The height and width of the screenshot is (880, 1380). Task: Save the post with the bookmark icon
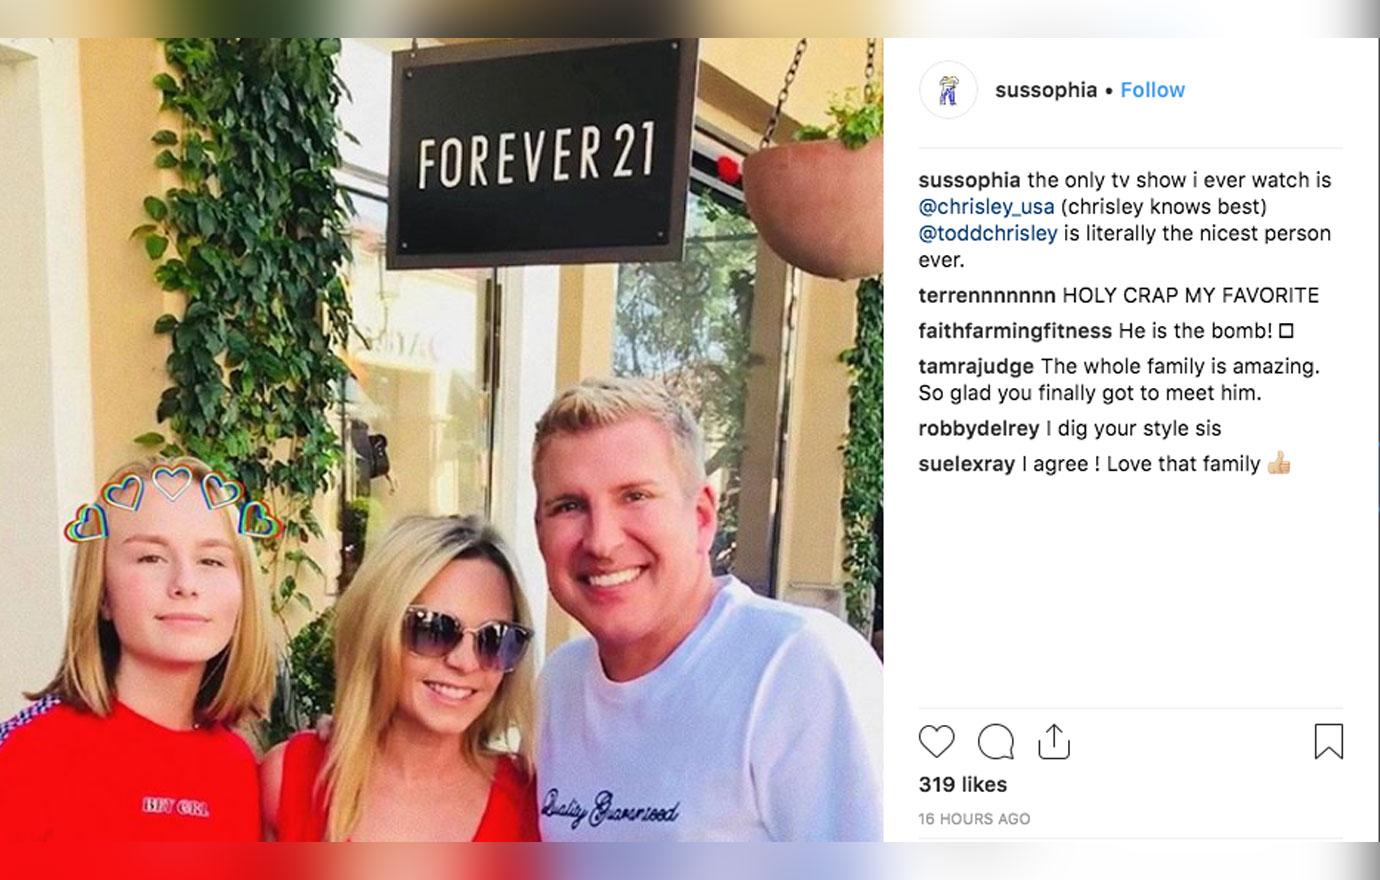[1328, 742]
